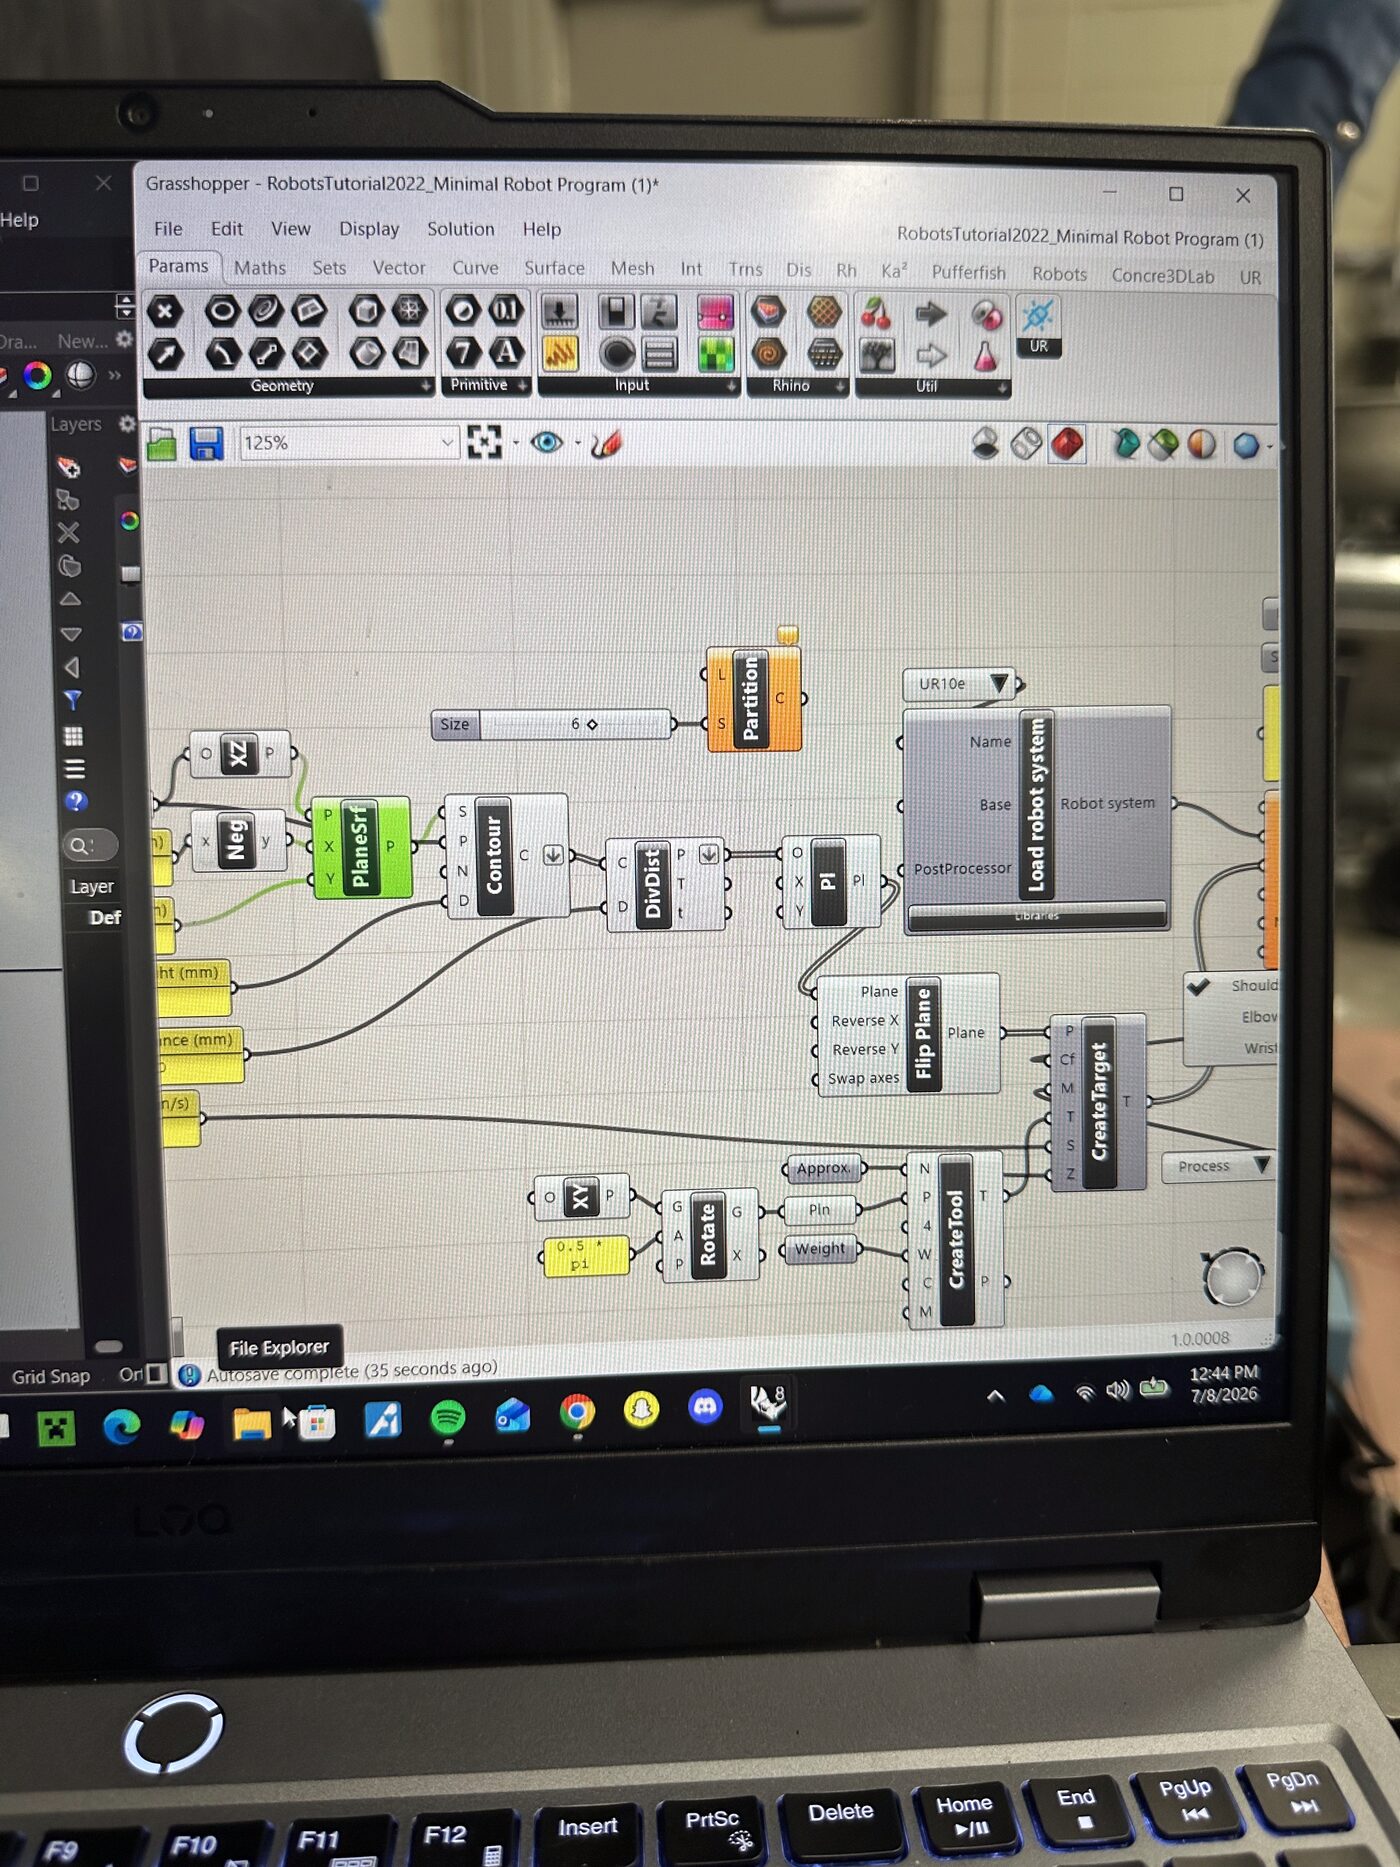Choose the Gradient icon in Input panel

click(x=715, y=312)
